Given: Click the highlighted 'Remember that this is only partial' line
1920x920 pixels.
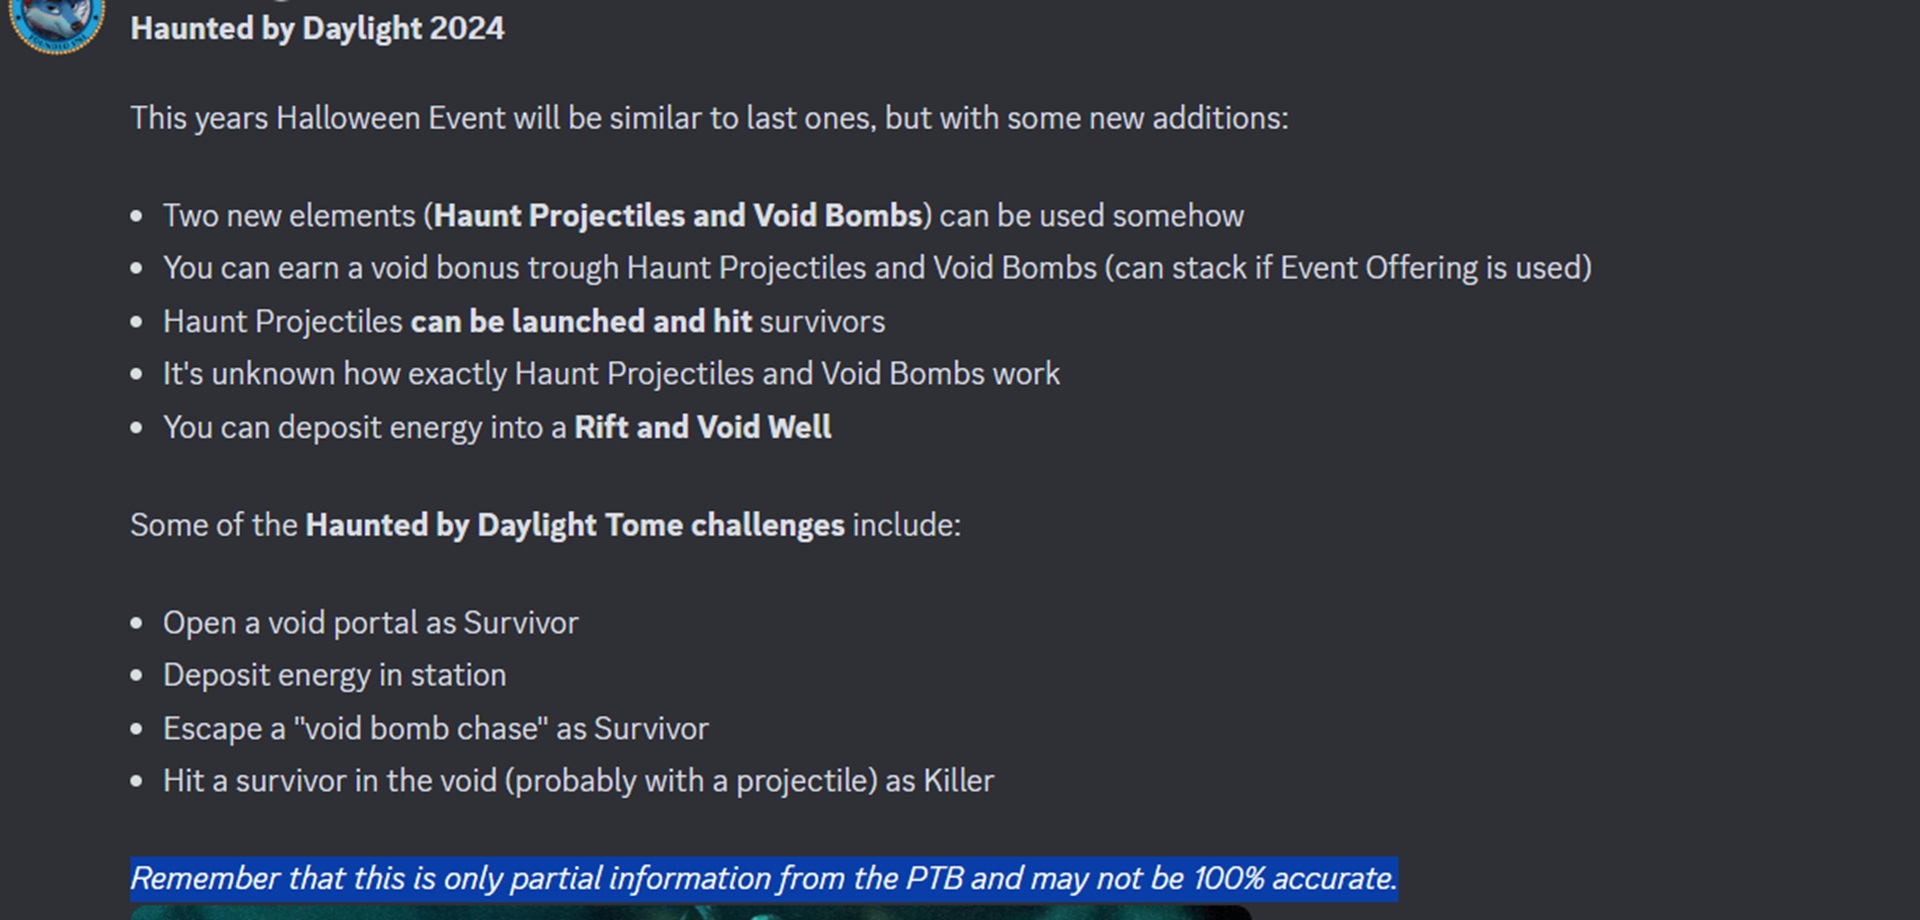Looking at the screenshot, I should [x=763, y=879].
